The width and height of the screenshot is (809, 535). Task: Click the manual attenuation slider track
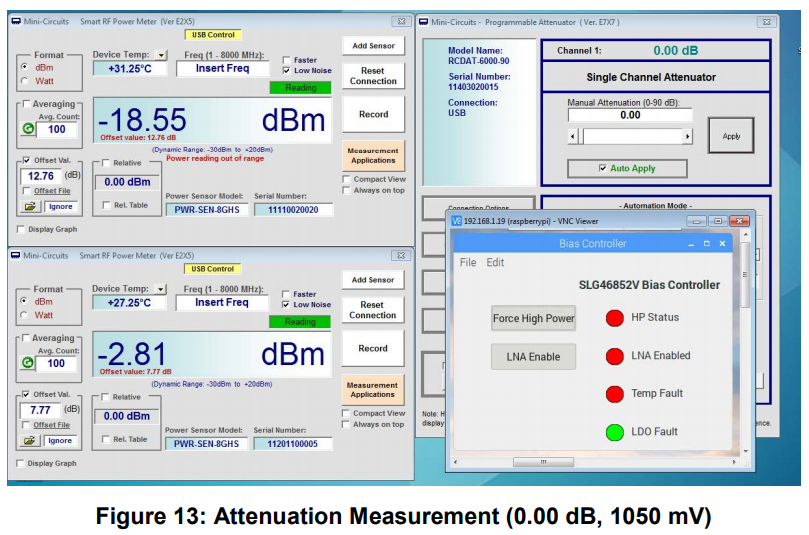(633, 136)
